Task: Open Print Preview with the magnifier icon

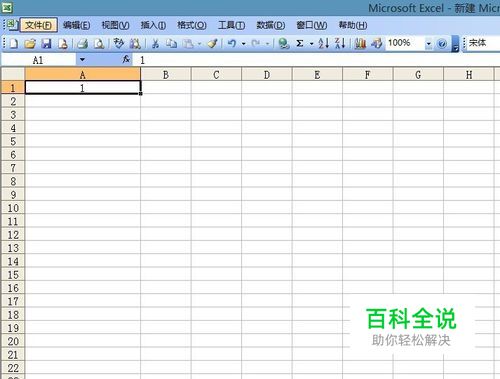Action: click(x=99, y=43)
